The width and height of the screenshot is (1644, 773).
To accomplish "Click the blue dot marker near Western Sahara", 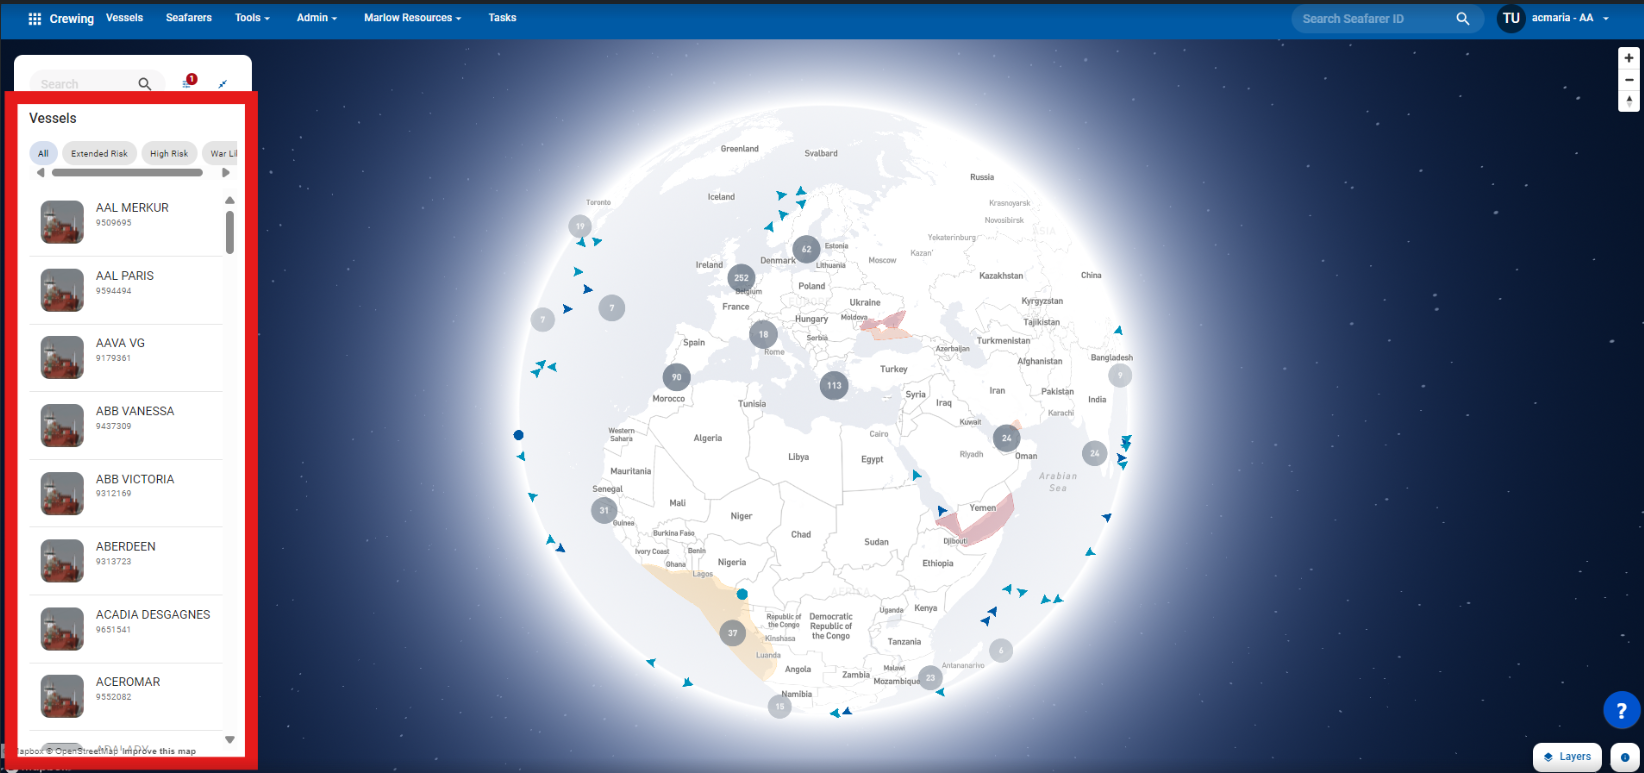I will pyautogui.click(x=518, y=435).
